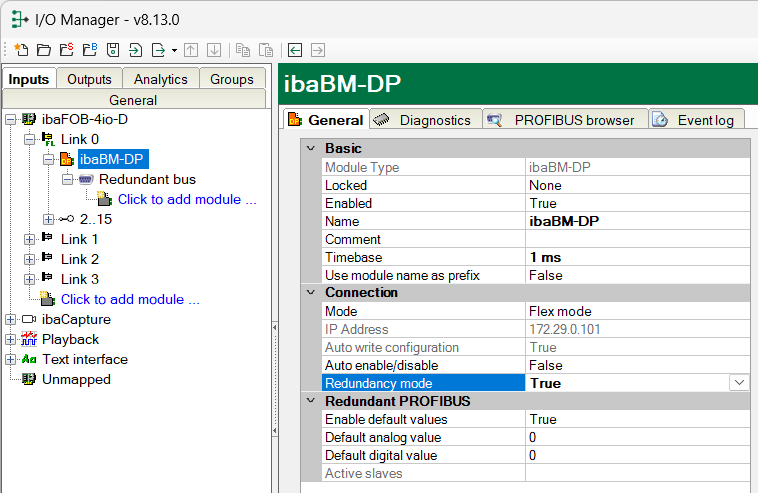Collapse the ibaBM-DP tree node
The height and width of the screenshot is (493, 758).
(48, 160)
